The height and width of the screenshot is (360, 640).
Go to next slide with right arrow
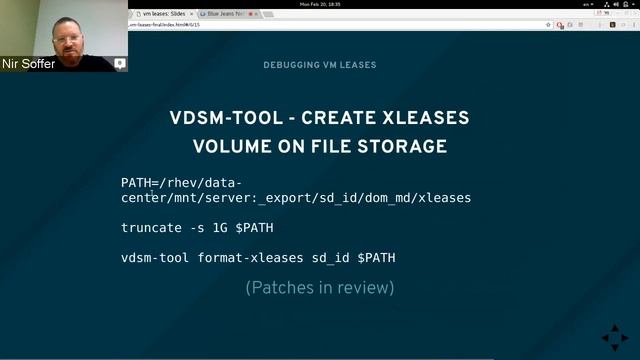625,338
